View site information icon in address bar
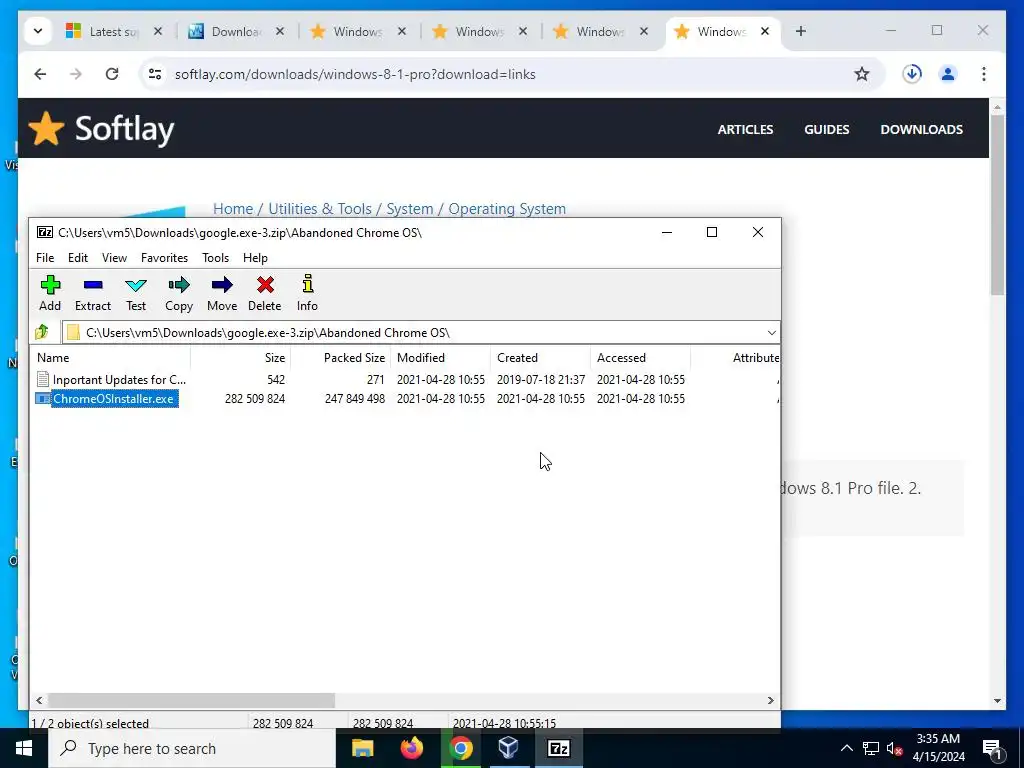The height and width of the screenshot is (768, 1024). pos(155,74)
